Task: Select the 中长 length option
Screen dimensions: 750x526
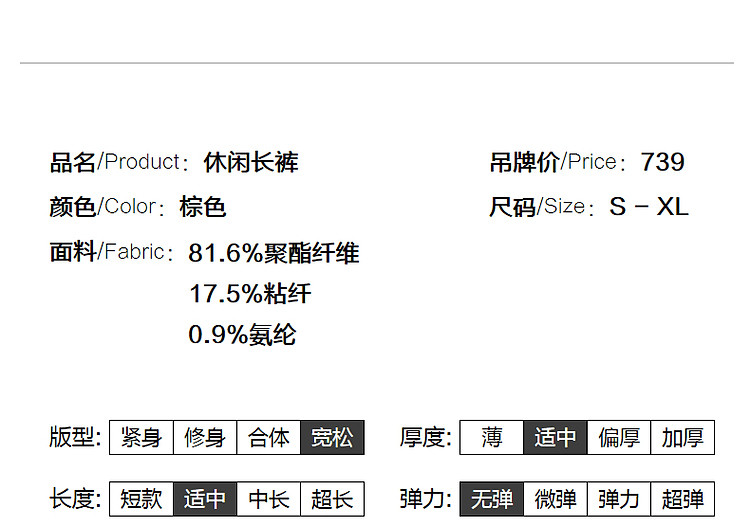Action: 269,499
